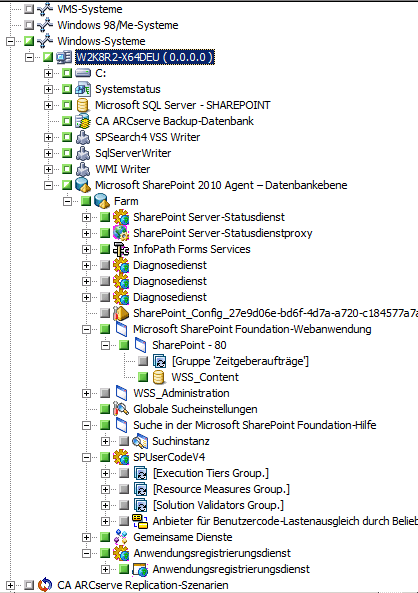Collapse the Windows-Systeme node
The height and width of the screenshot is (593, 418).
pos(10,41)
